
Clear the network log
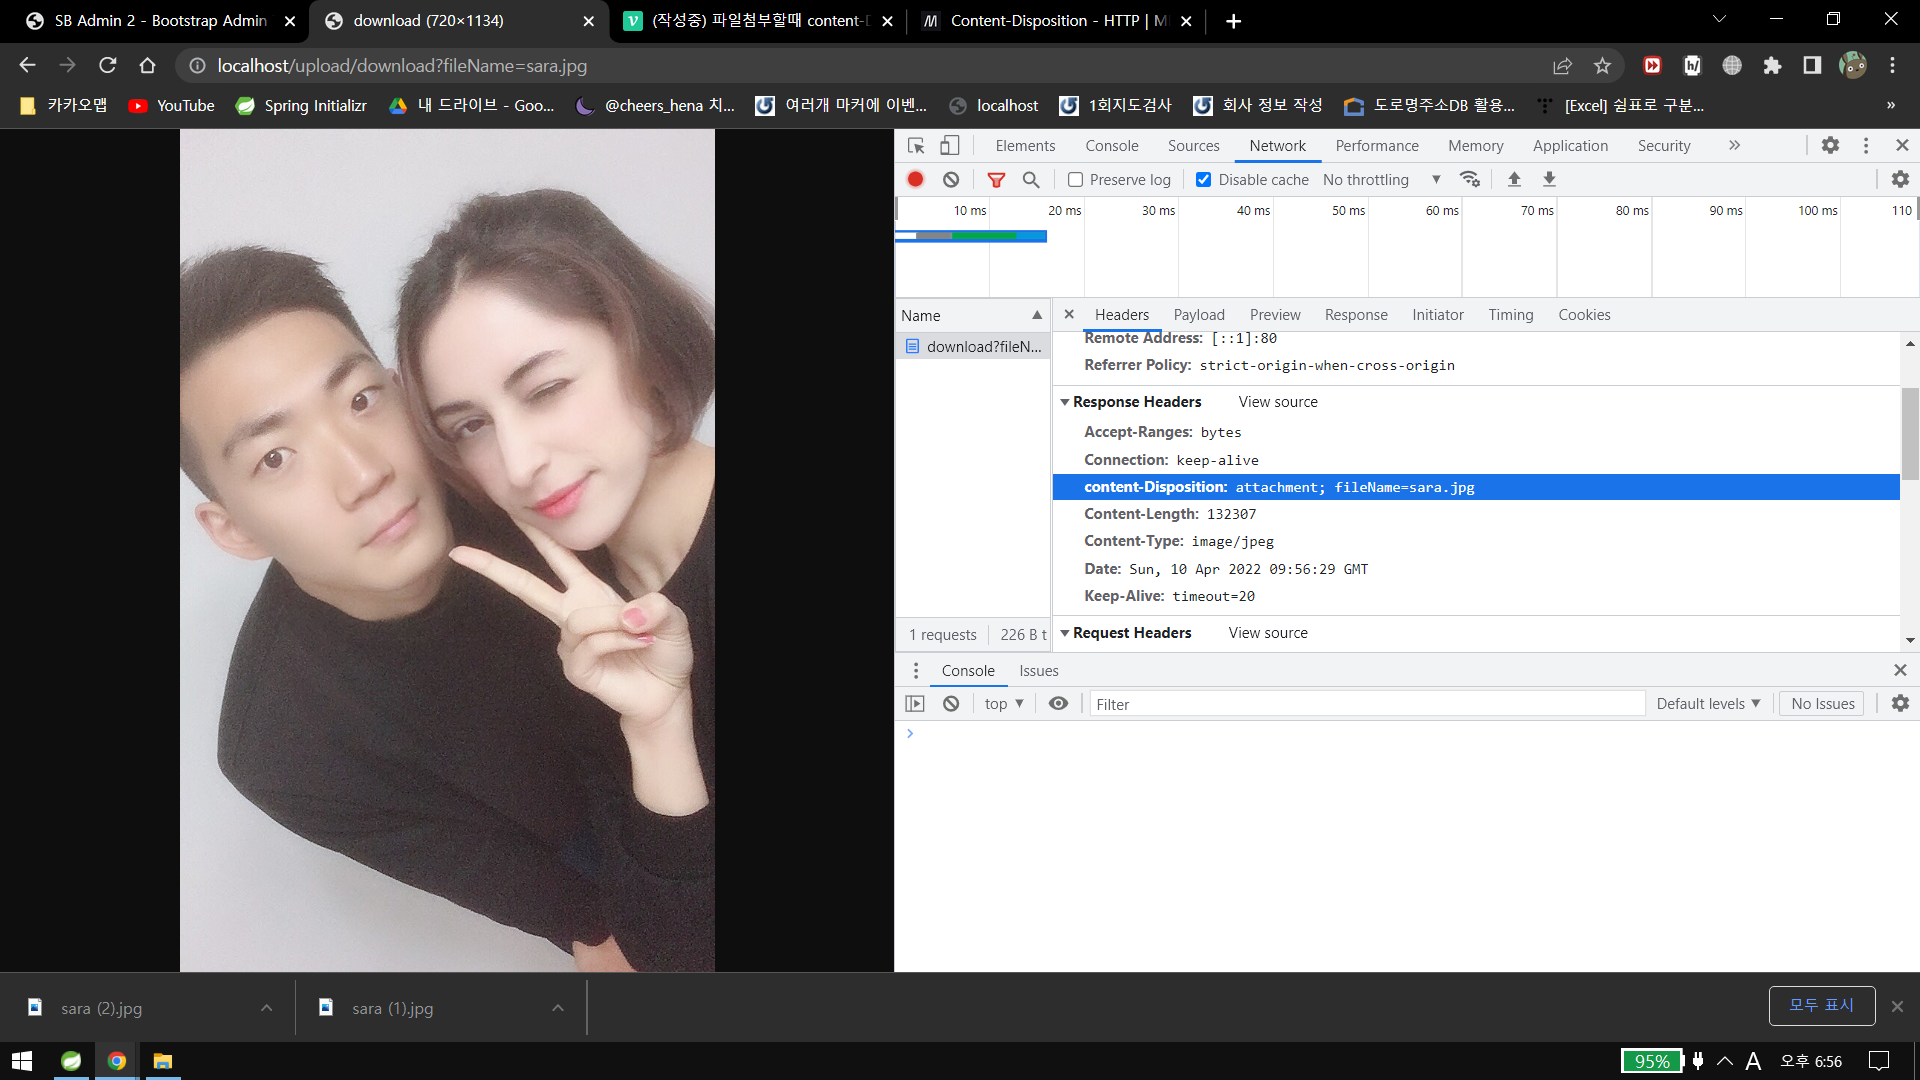click(951, 180)
